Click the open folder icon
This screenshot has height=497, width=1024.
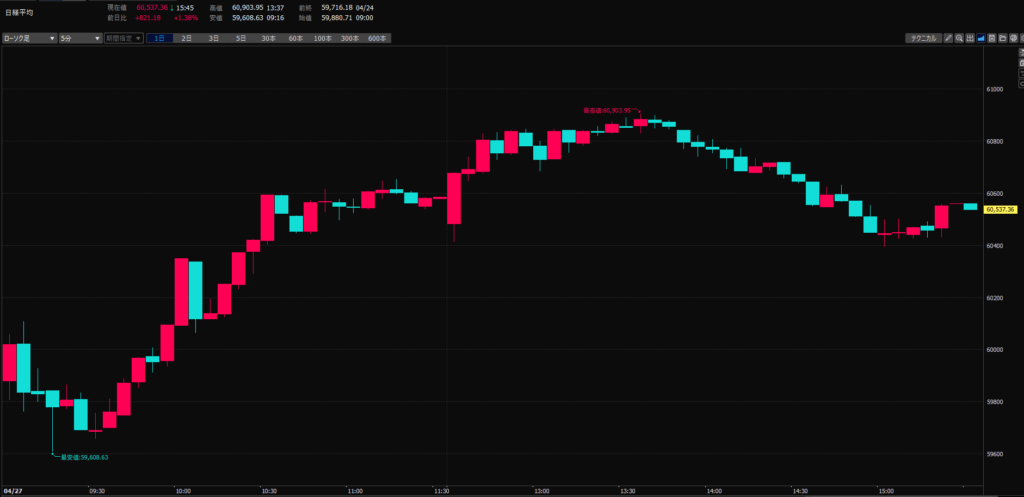pos(1002,38)
